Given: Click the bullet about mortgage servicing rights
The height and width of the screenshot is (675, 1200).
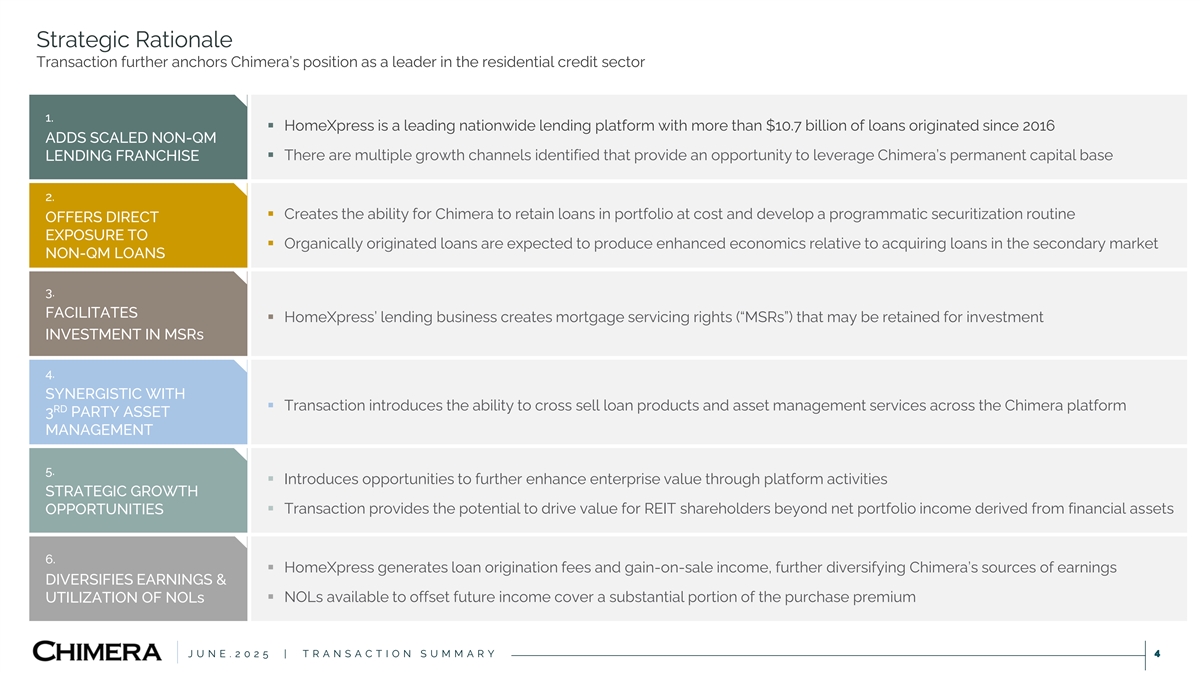Looking at the screenshot, I should click(663, 317).
